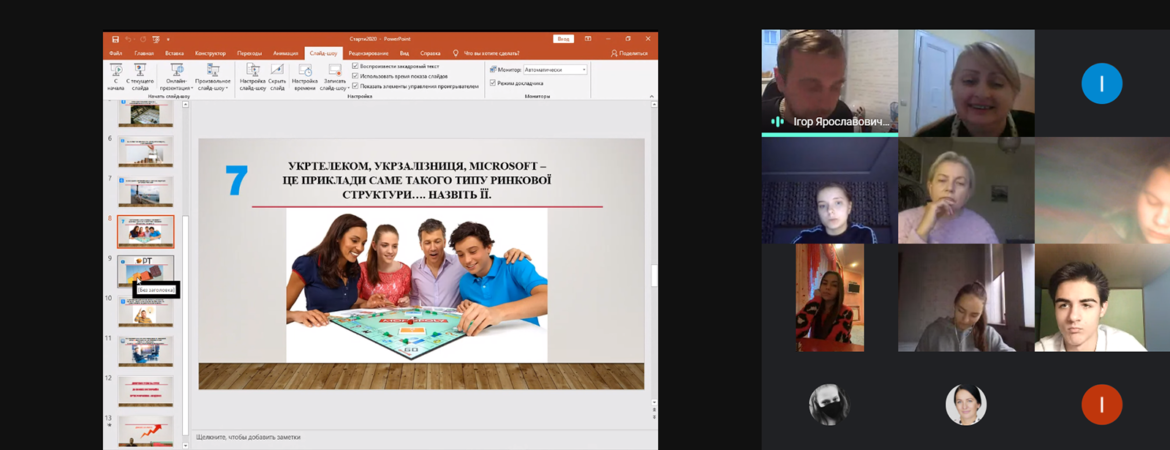Viewport: 1170px width, 450px height.
Task: Toggle Показать элементы управления проигрывателем checkbox
Action: tap(355, 86)
